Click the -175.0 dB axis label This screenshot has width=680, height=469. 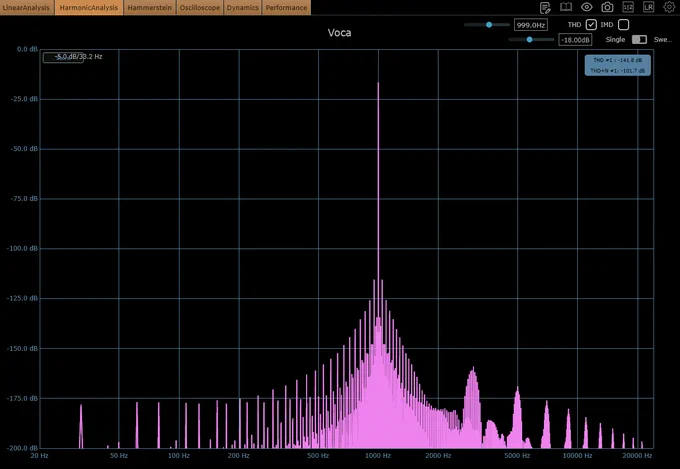point(23,398)
